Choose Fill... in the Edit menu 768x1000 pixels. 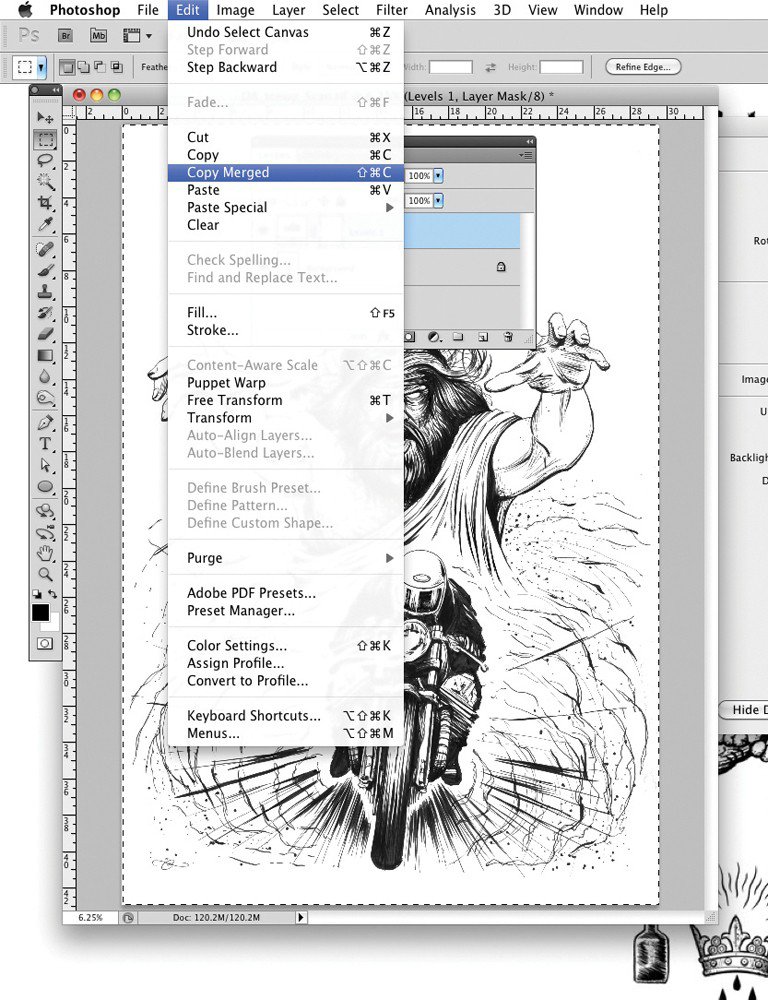(286, 312)
